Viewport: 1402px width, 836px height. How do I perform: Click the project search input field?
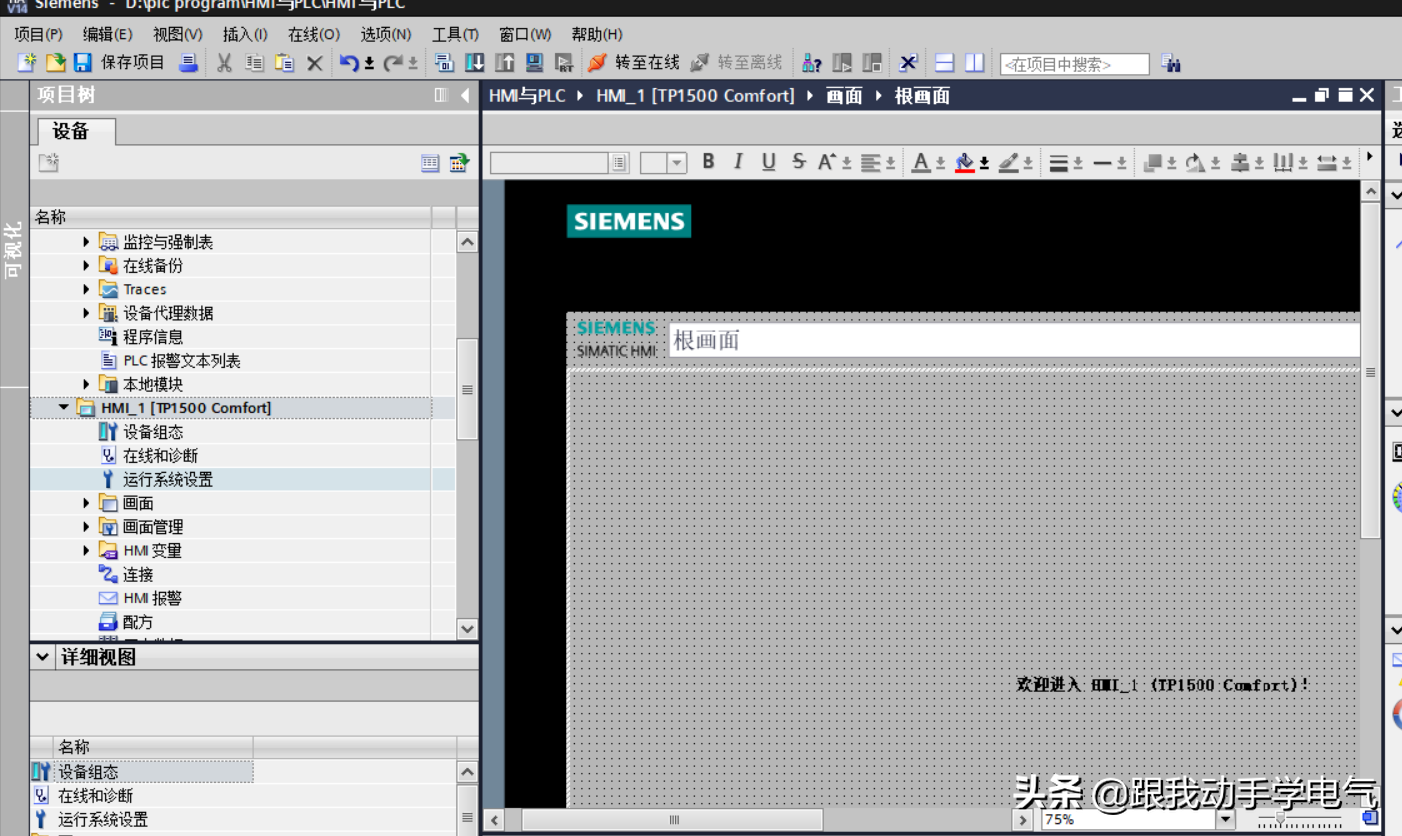1074,64
